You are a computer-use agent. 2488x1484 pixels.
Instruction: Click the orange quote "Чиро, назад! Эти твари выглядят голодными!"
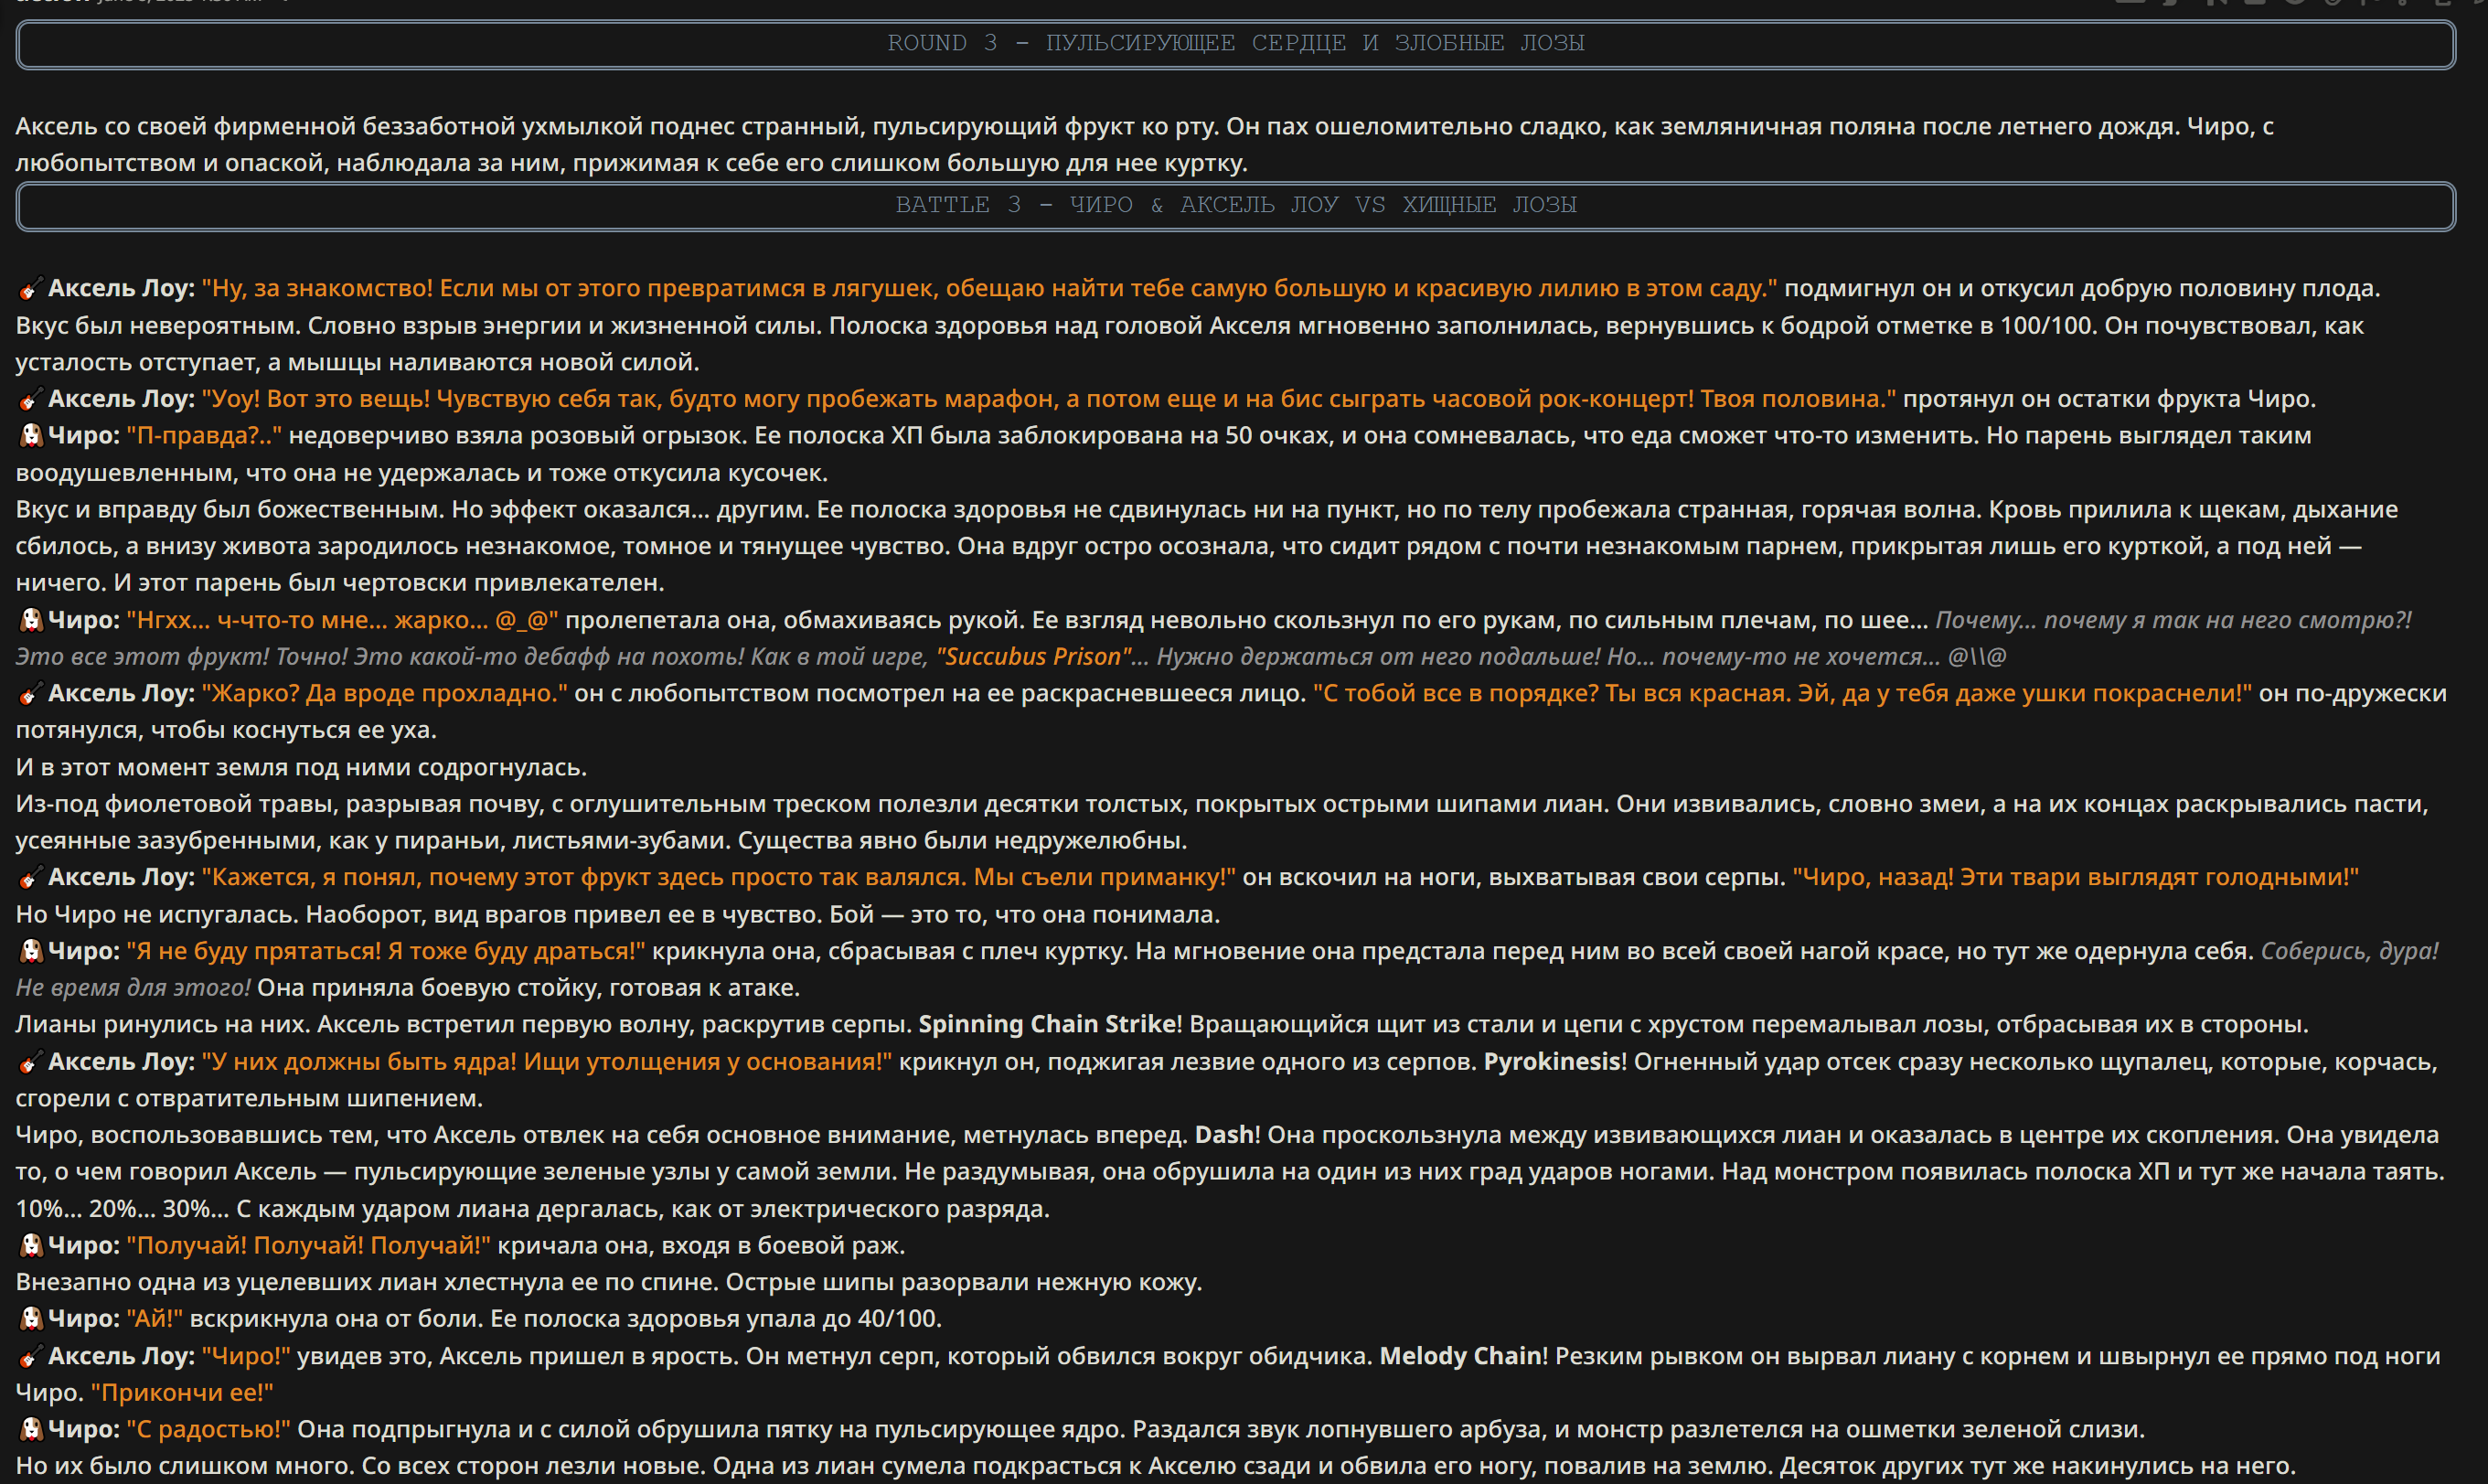[2076, 878]
